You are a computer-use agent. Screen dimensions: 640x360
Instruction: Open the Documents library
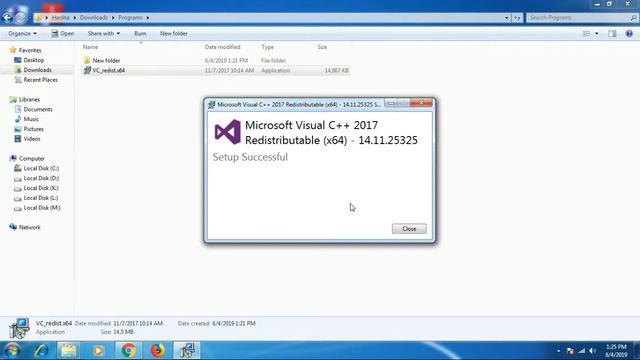(x=38, y=109)
